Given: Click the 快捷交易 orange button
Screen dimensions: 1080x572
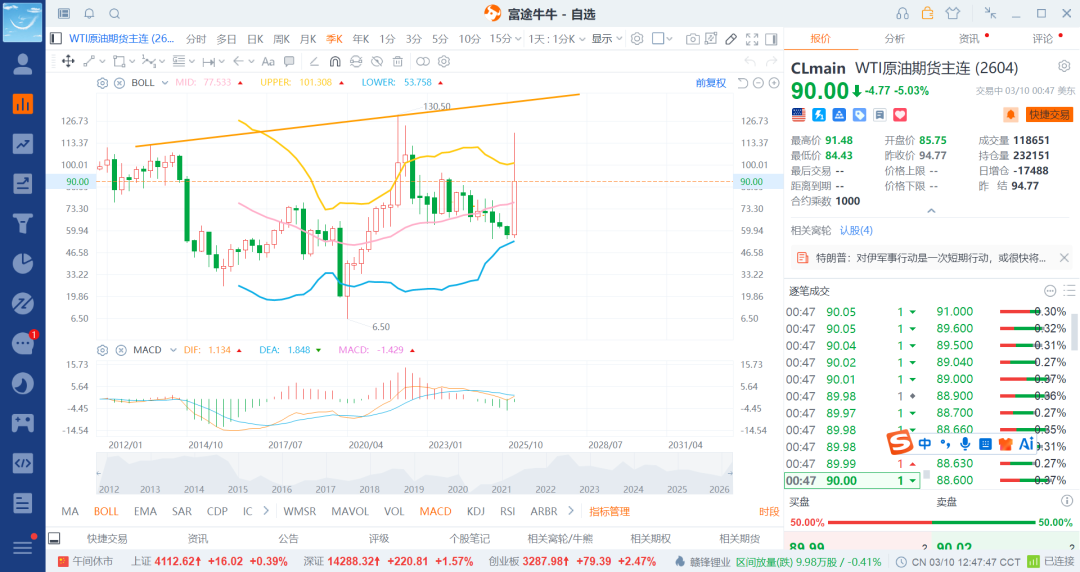Looking at the screenshot, I should (x=1049, y=115).
